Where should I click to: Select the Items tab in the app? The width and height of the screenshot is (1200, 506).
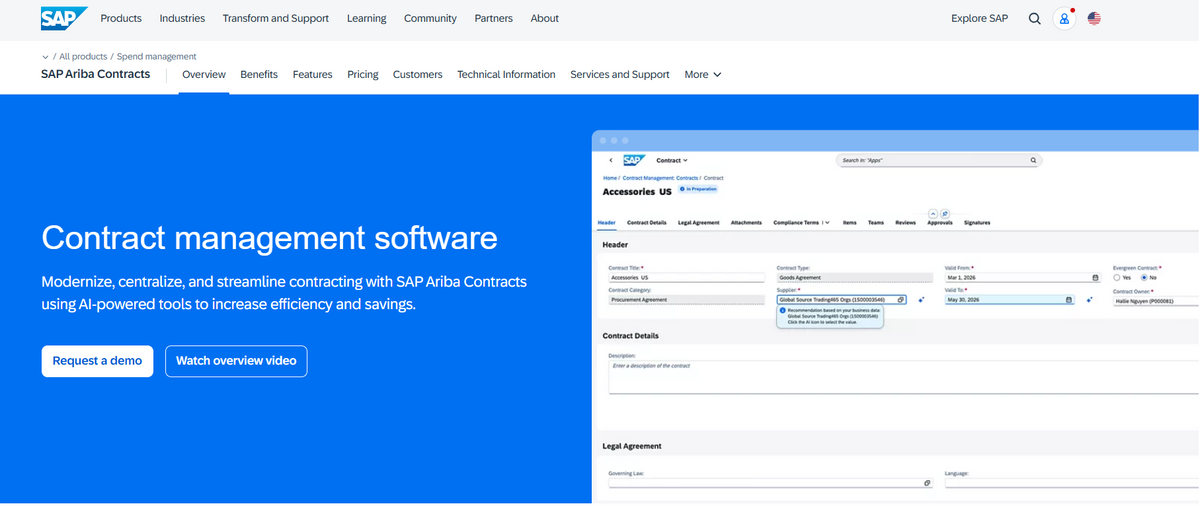coord(850,222)
